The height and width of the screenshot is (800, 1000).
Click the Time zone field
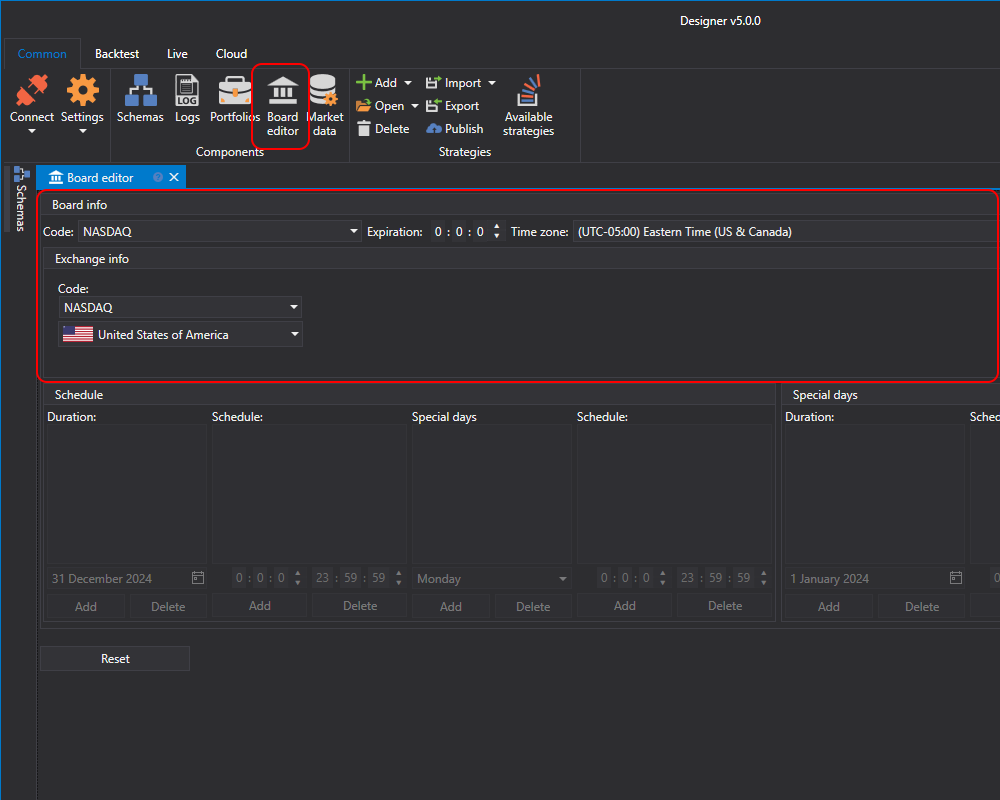pos(786,232)
